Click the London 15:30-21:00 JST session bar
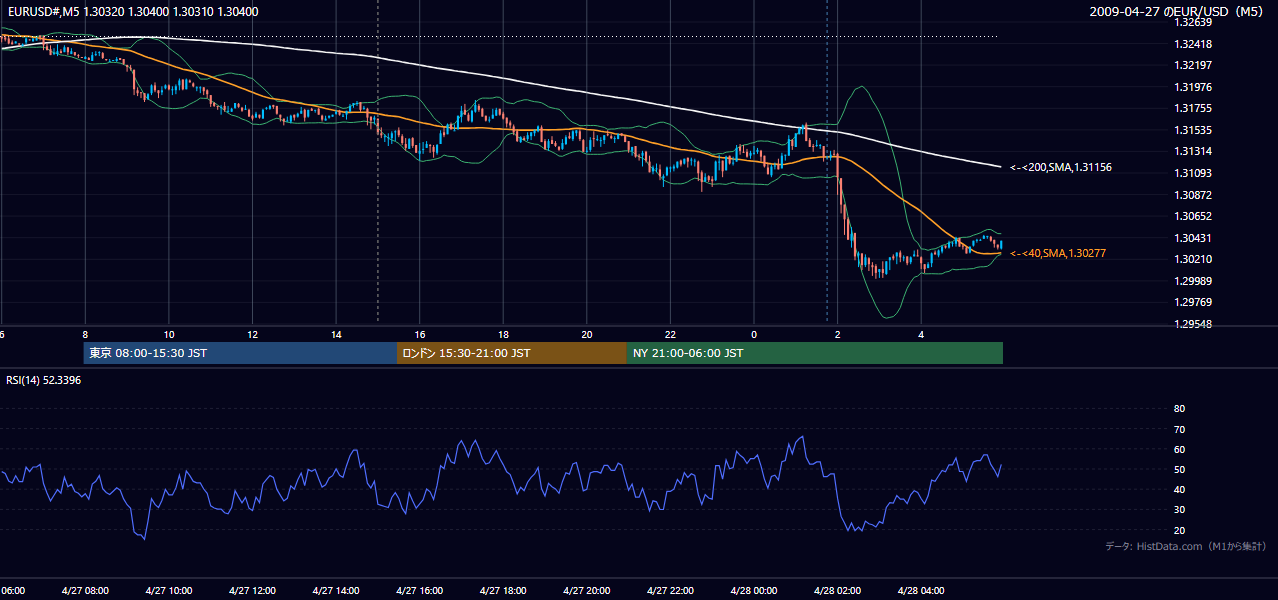 [x=512, y=353]
